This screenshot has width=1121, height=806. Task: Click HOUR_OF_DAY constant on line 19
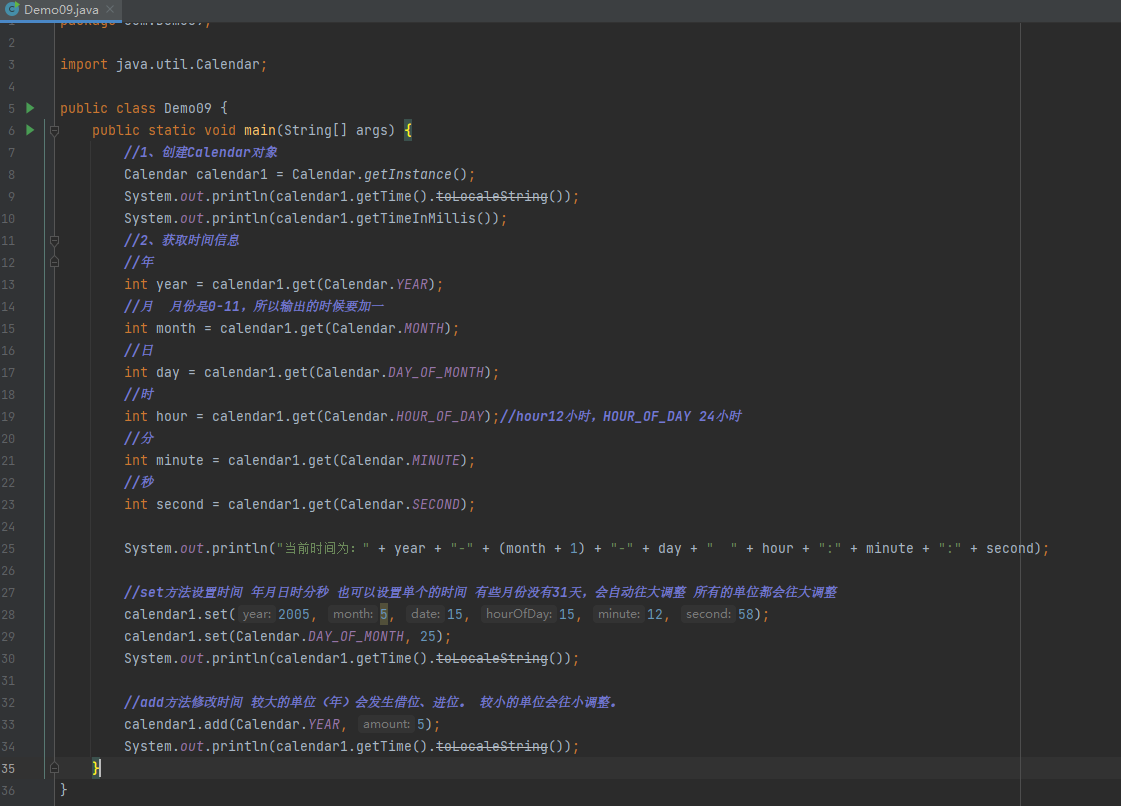coord(440,416)
